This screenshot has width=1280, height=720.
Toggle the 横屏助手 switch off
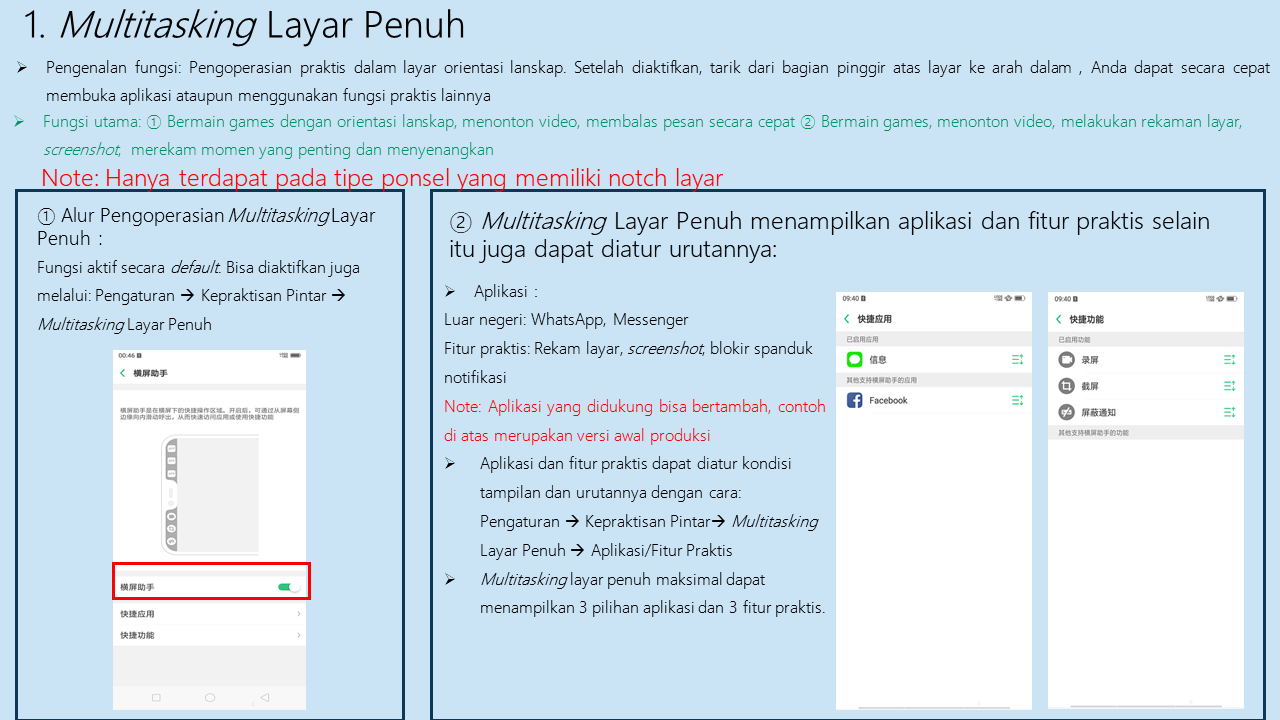point(289,587)
